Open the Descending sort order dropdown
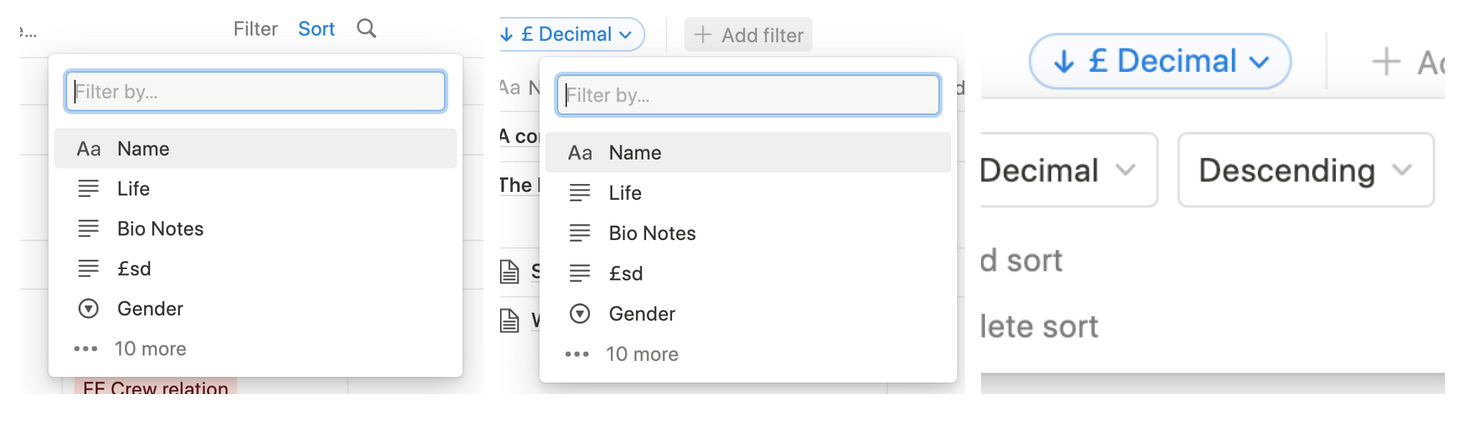Viewport: 1474px width, 422px height. click(1305, 171)
